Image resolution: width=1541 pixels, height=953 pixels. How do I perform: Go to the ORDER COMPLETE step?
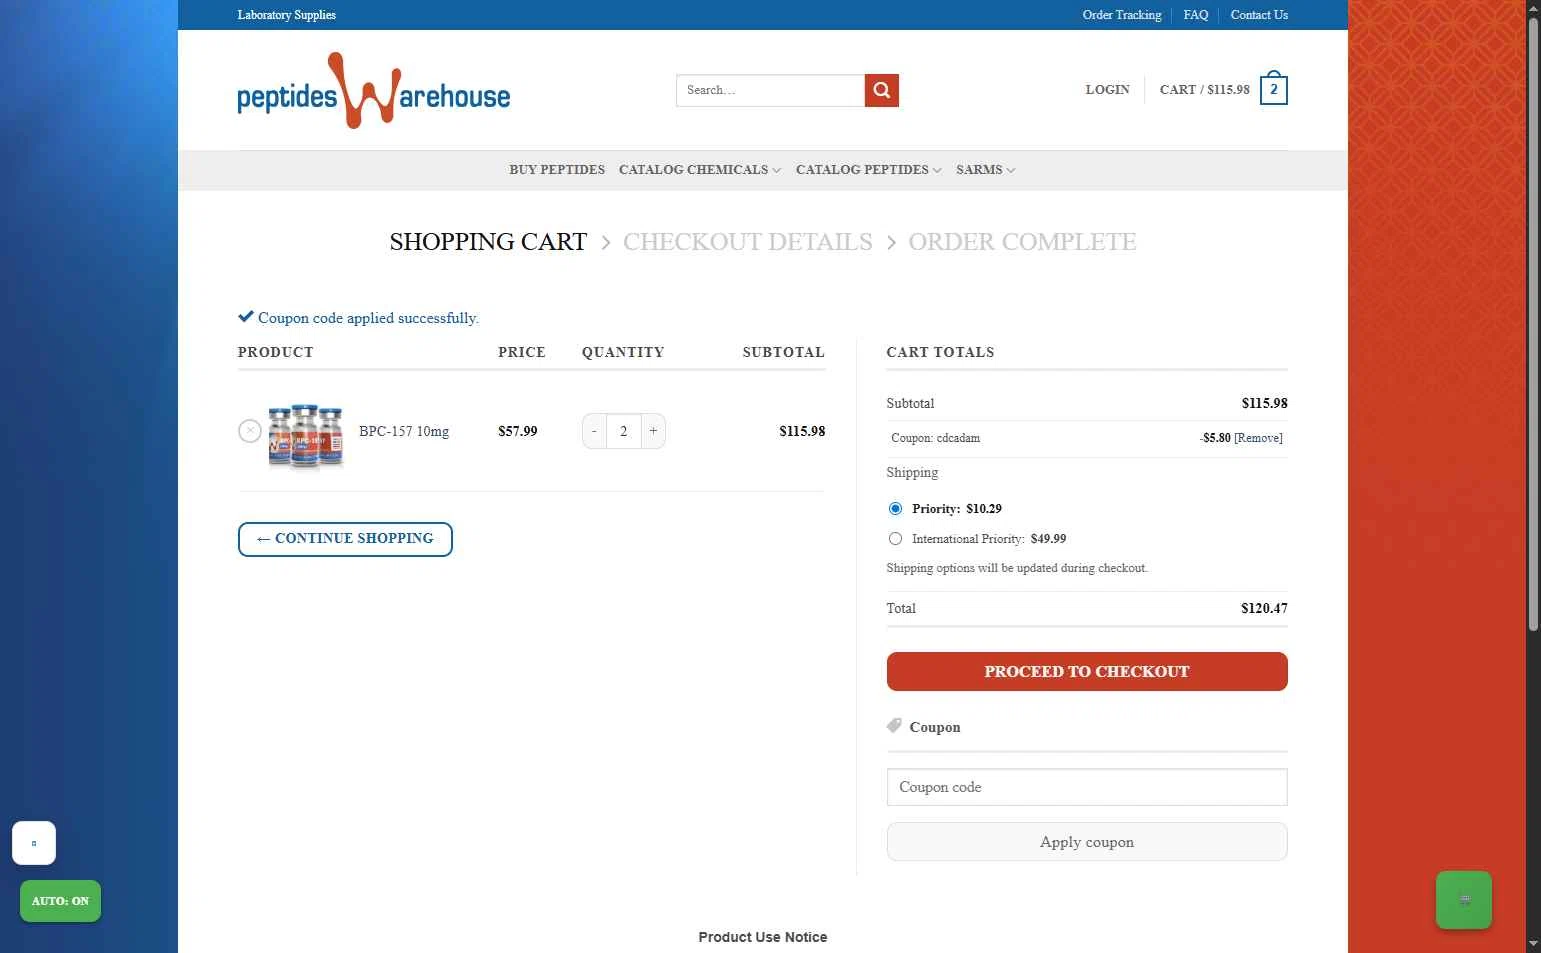1022,242
